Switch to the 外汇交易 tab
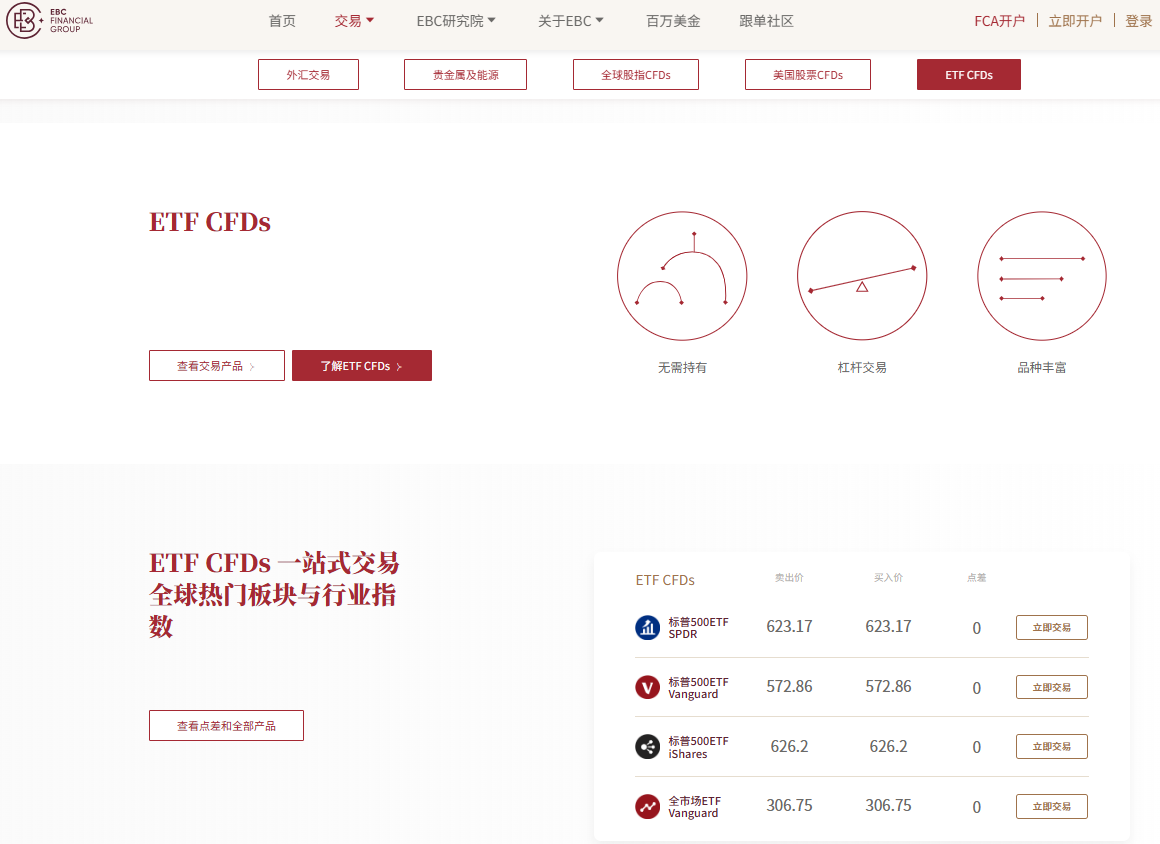The image size is (1160, 844). [308, 75]
